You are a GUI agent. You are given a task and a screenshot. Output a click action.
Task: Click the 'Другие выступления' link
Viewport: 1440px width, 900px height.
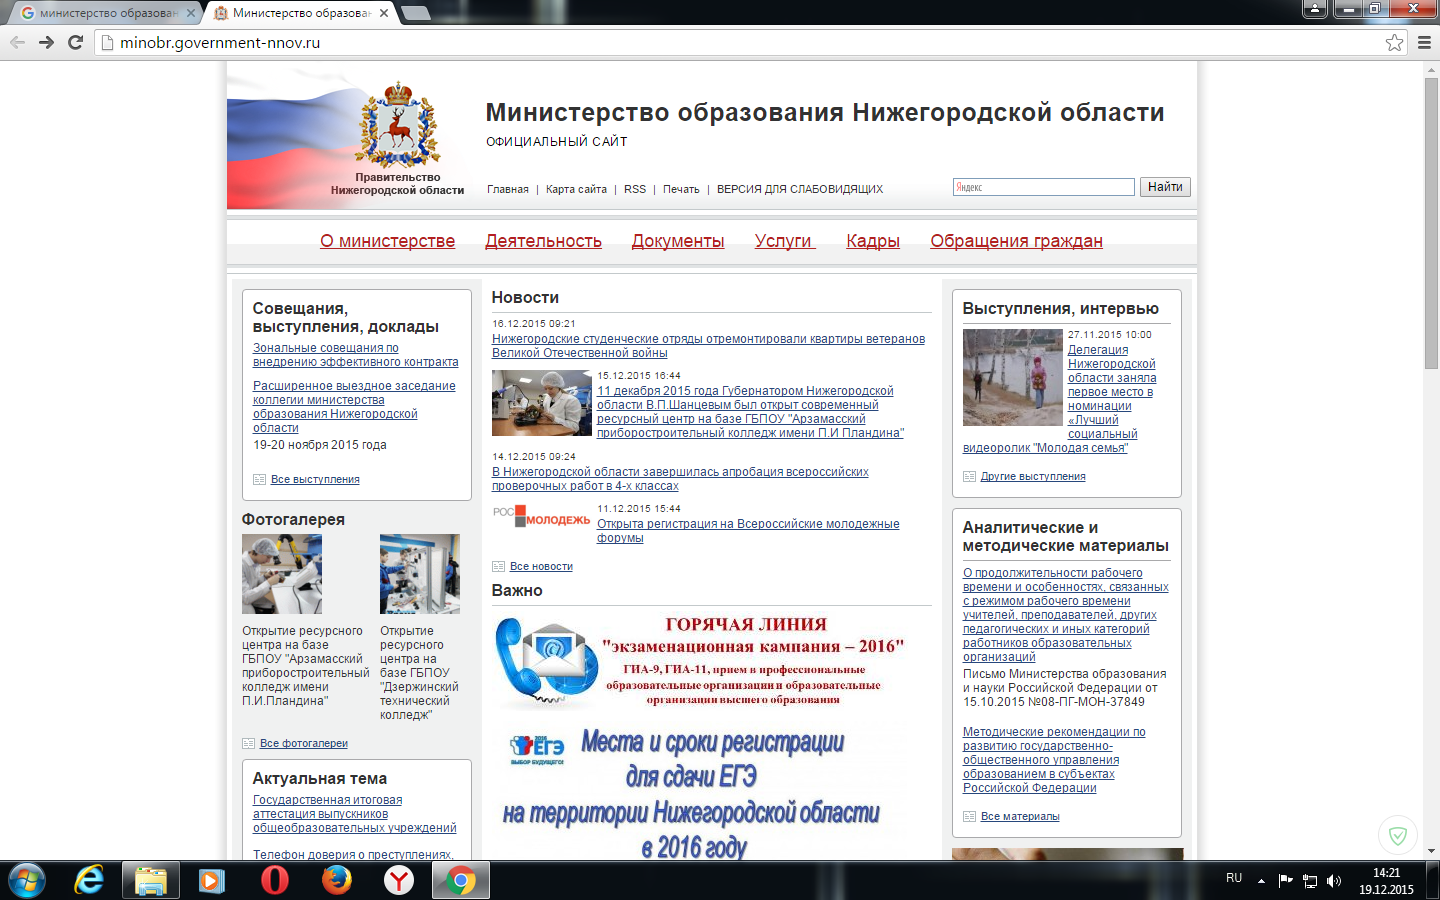1033,476
